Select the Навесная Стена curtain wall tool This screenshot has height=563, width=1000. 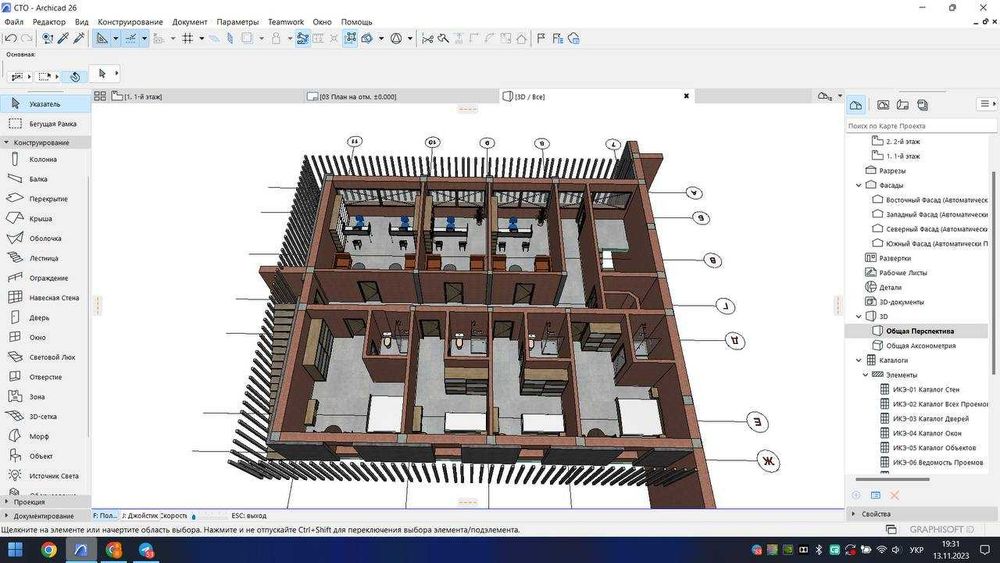pos(45,298)
